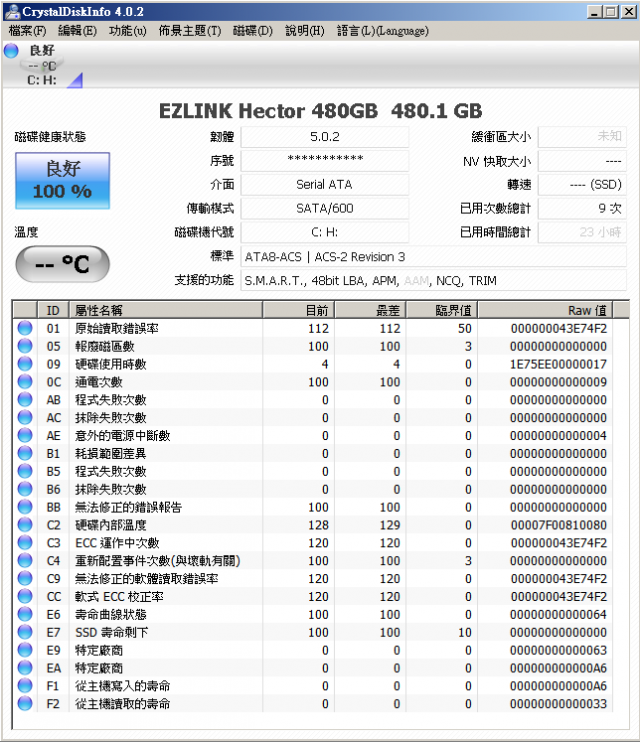
Task: Select the 原始讀取錯誤率 attribute name
Action: point(117,328)
